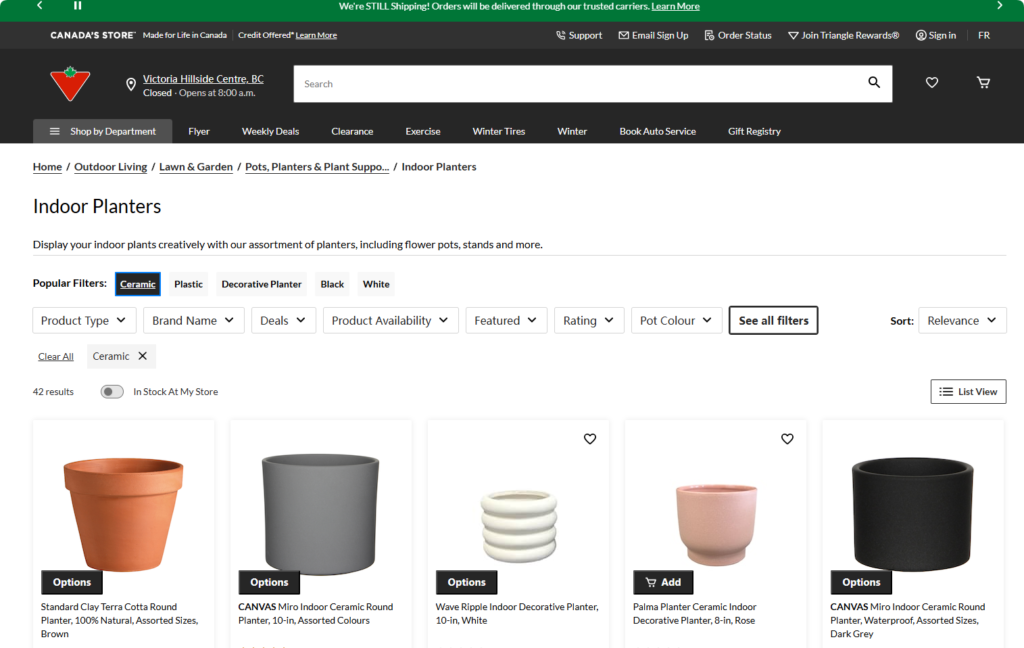The height and width of the screenshot is (648, 1024).
Task: Go to Weekly Deals tab
Action: (270, 131)
